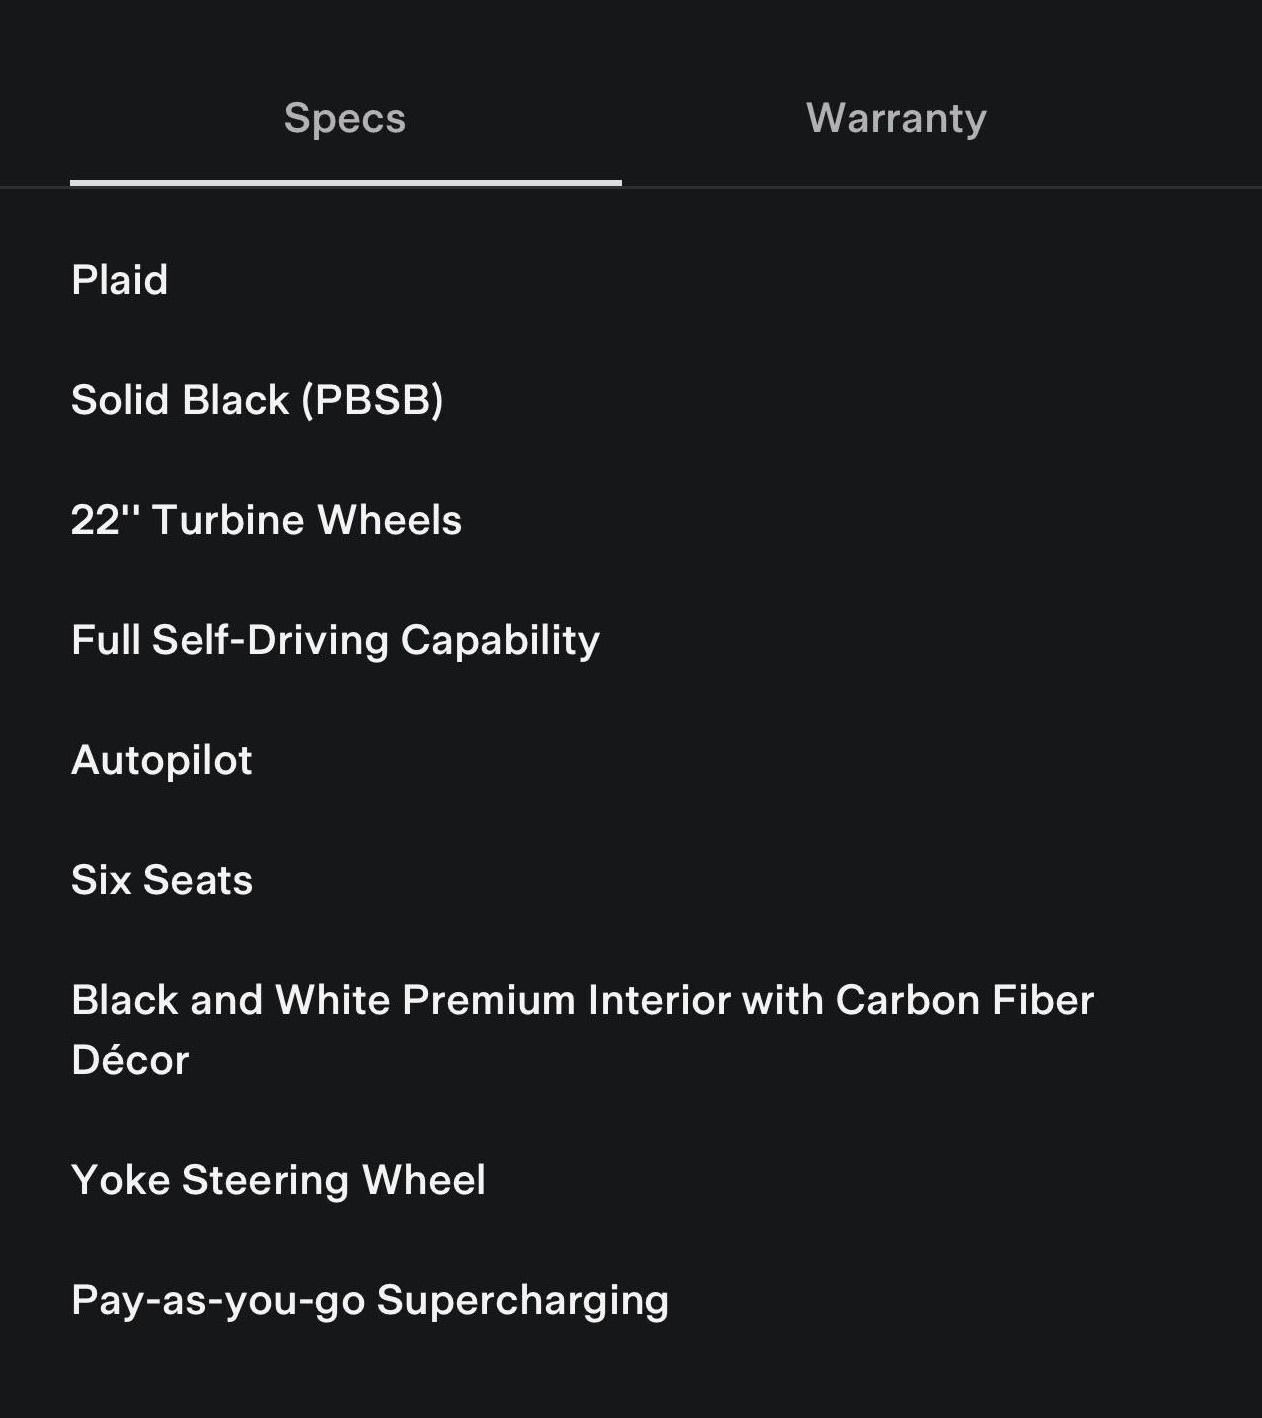The height and width of the screenshot is (1418, 1262).
Task: Click the Carbon Fiber text
Action: pyautogui.click(x=965, y=1000)
